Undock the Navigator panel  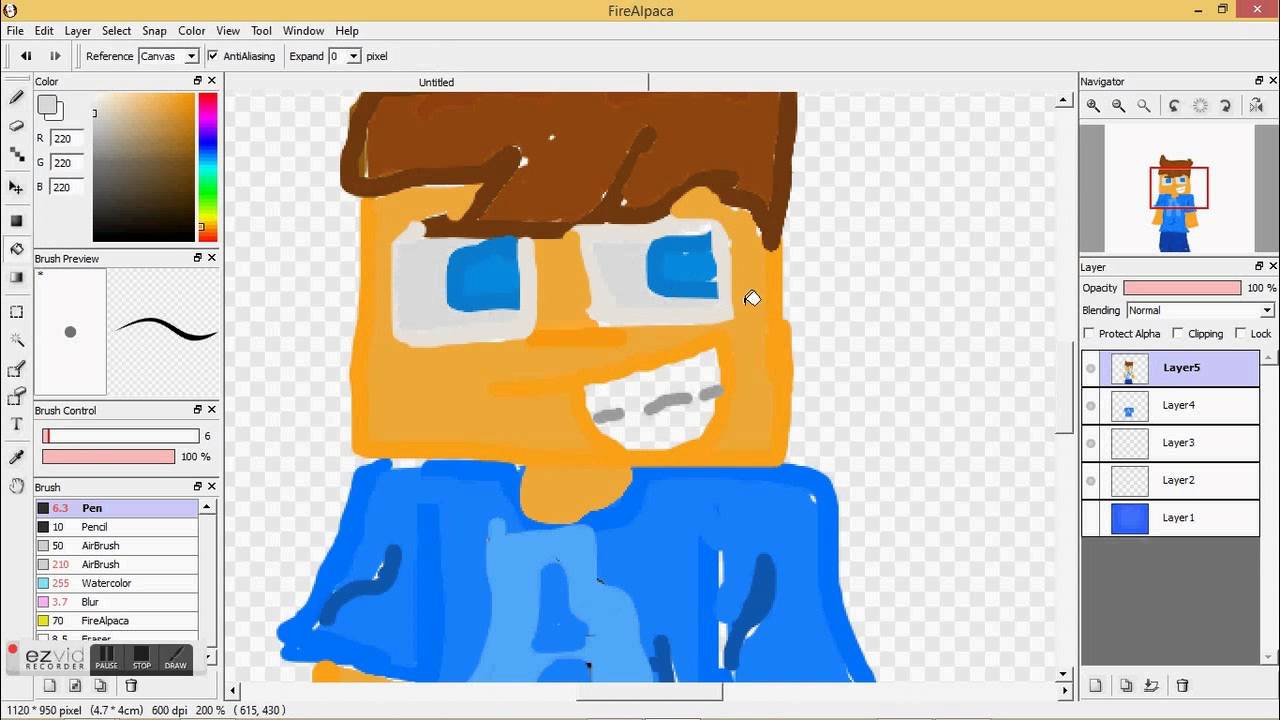(1259, 81)
